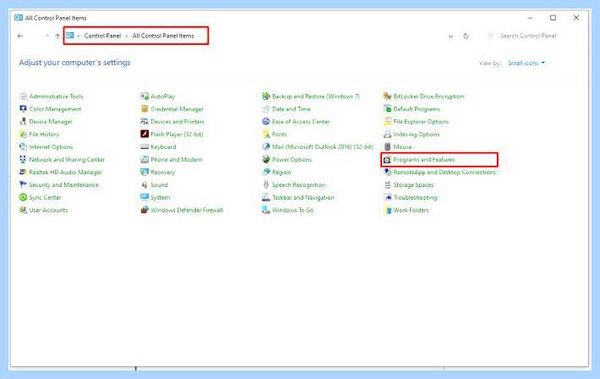The image size is (600, 379).
Task: Launch the Device Manager icon
Action: click(x=23, y=121)
